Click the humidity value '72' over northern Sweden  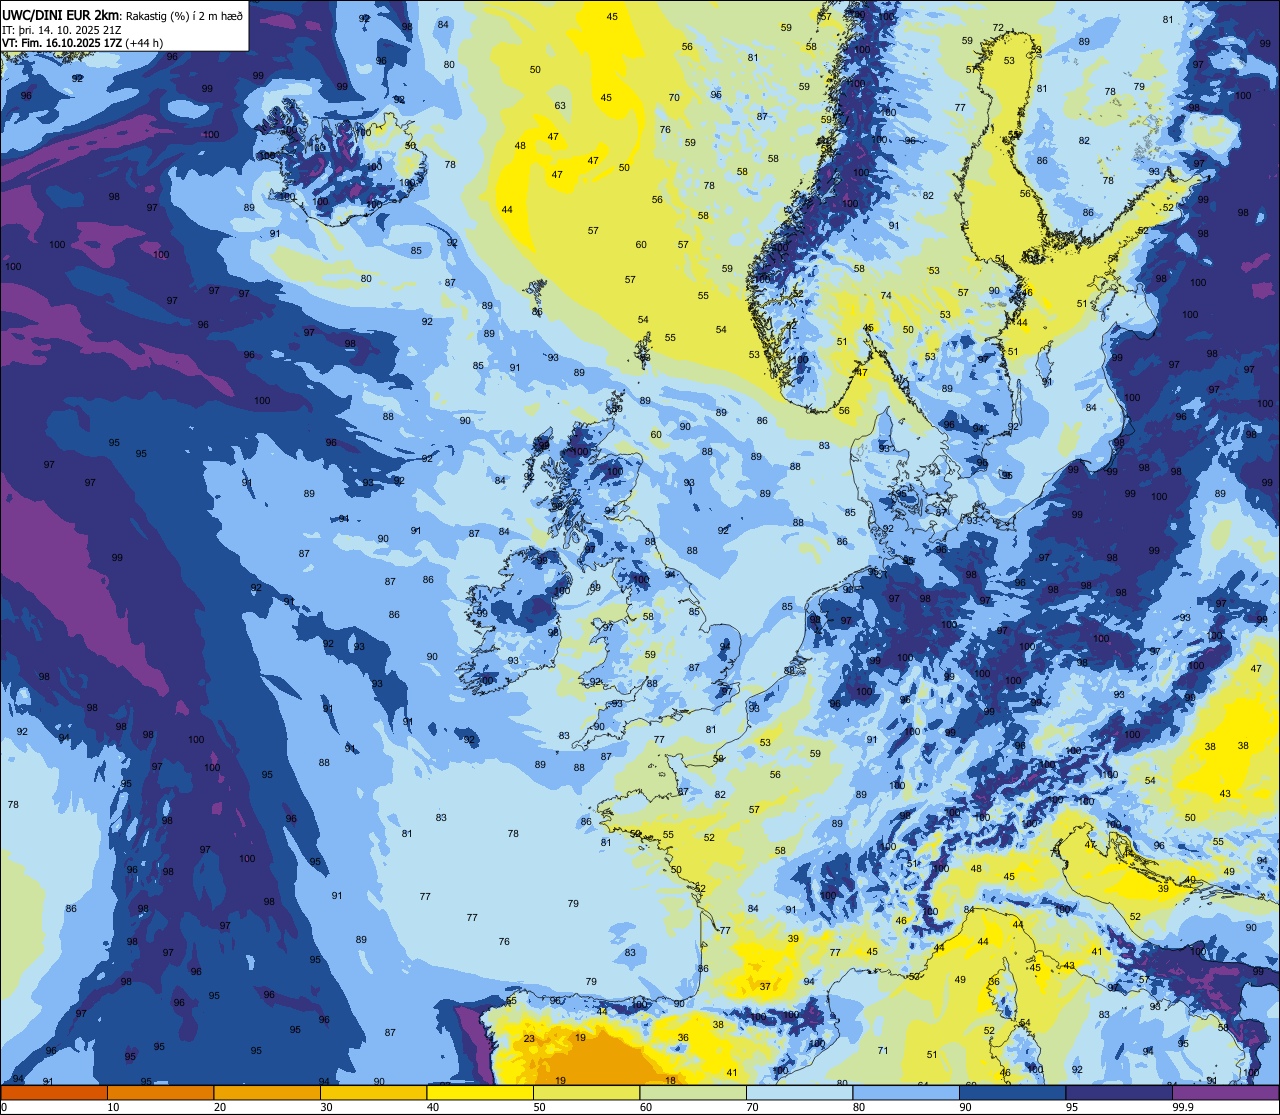coord(998,28)
